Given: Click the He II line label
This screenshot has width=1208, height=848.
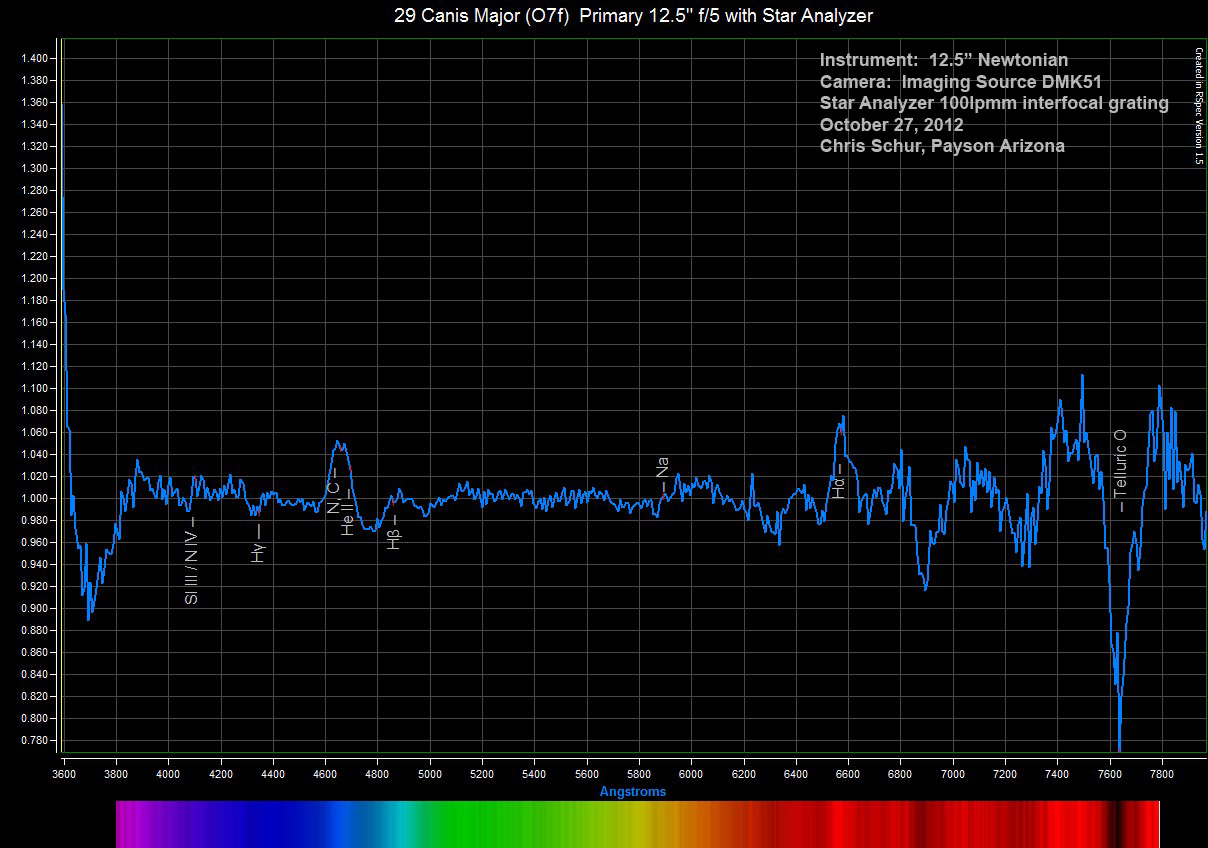Looking at the screenshot, I should (347, 513).
